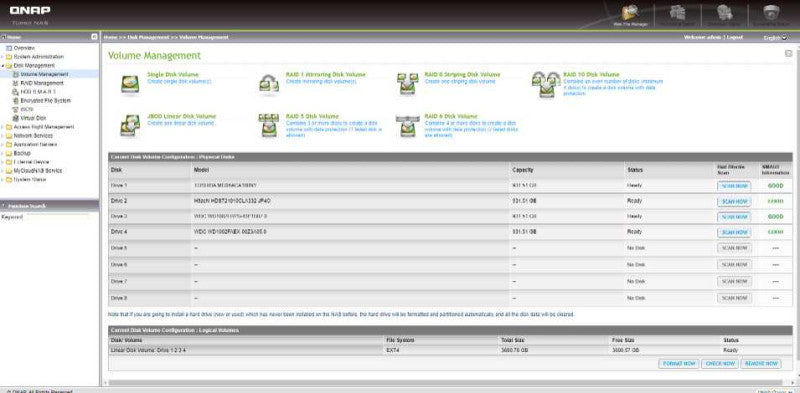800x393 pixels.
Task: Click the RAID 5 Disk Volume icon
Action: [269, 126]
